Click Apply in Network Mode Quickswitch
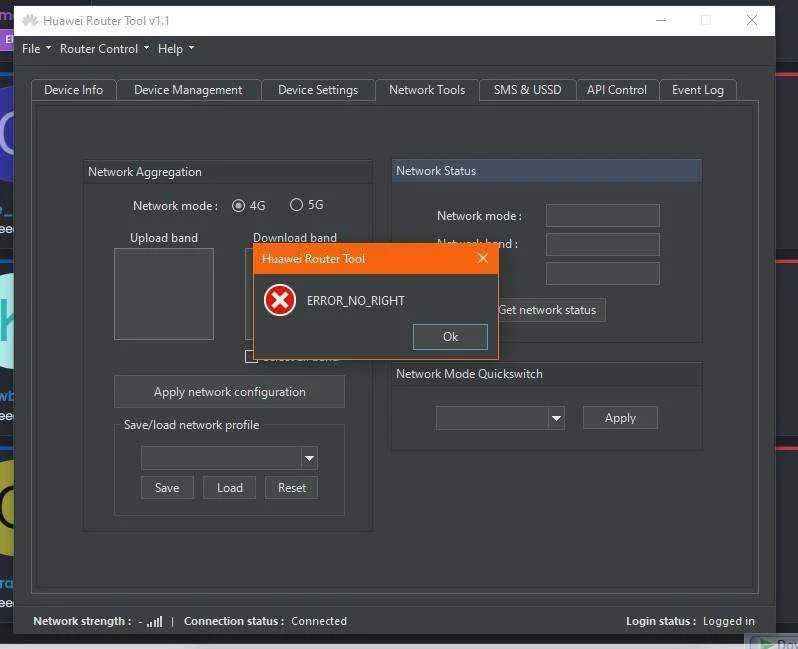The width and height of the screenshot is (798, 649). (x=620, y=418)
